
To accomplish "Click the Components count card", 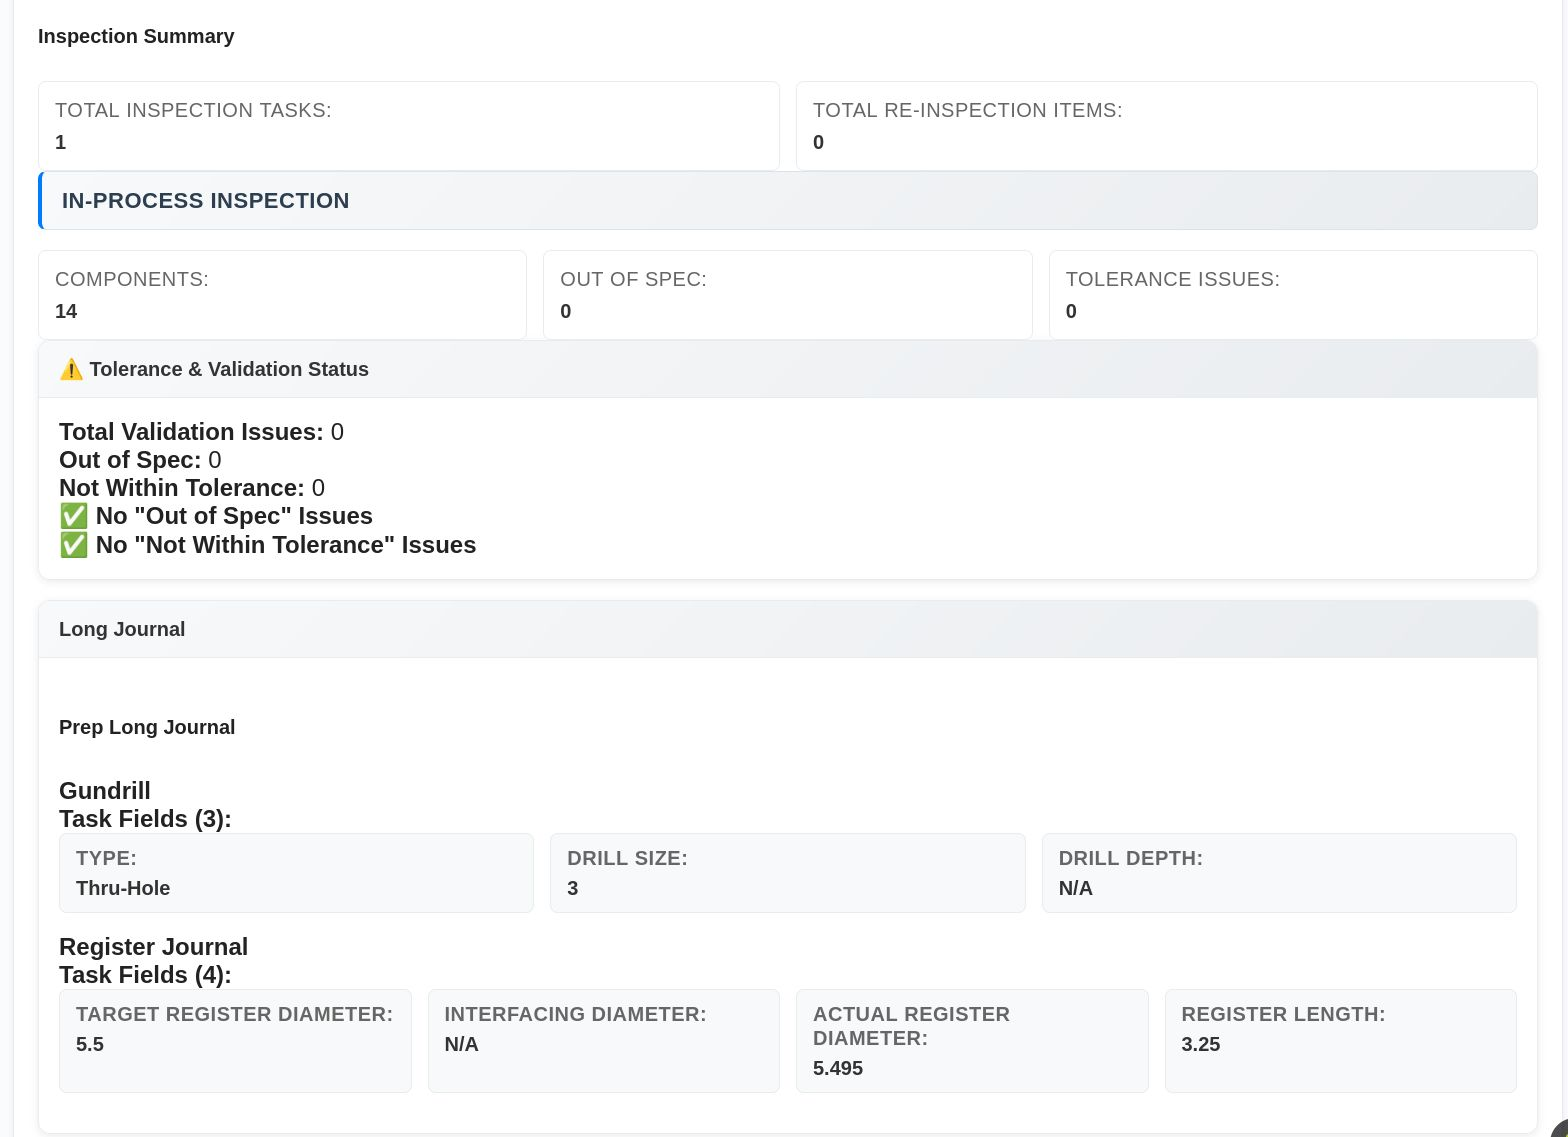I will tap(282, 295).
